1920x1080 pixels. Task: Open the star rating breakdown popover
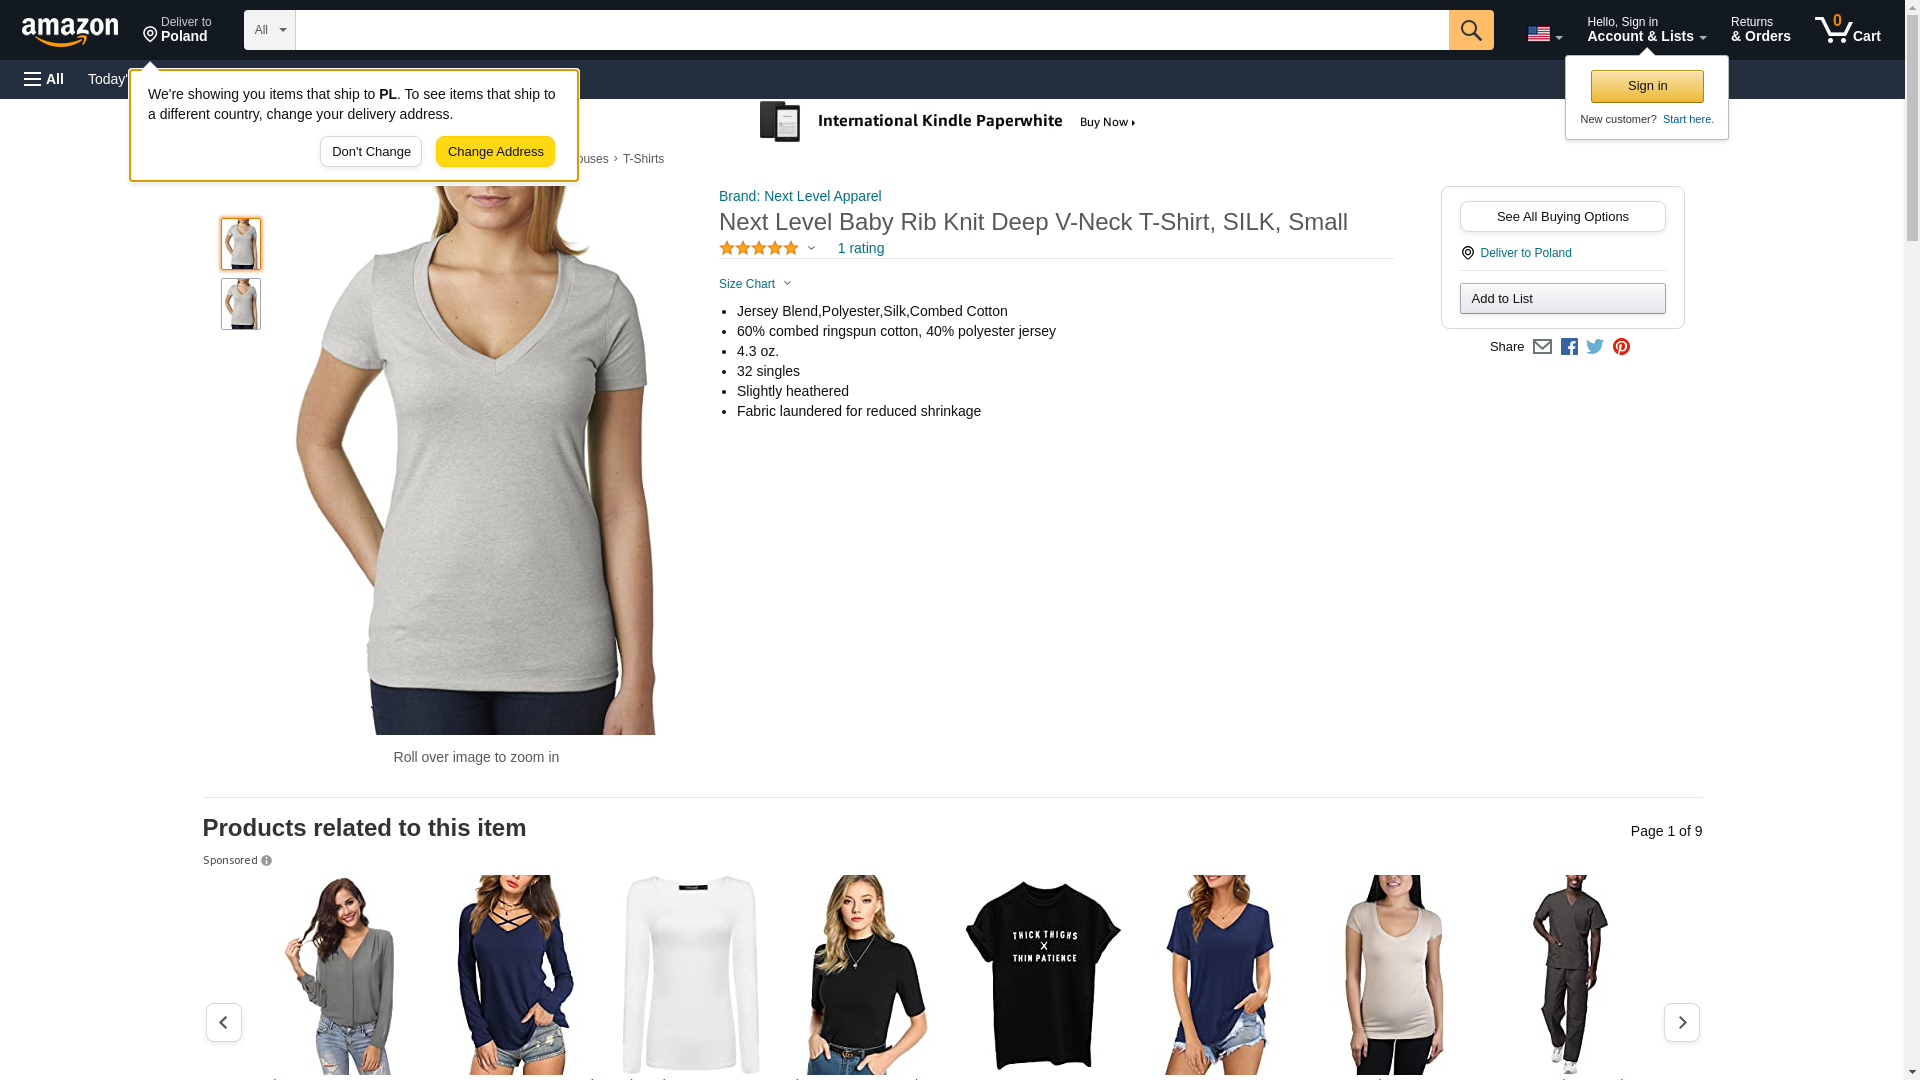(767, 248)
